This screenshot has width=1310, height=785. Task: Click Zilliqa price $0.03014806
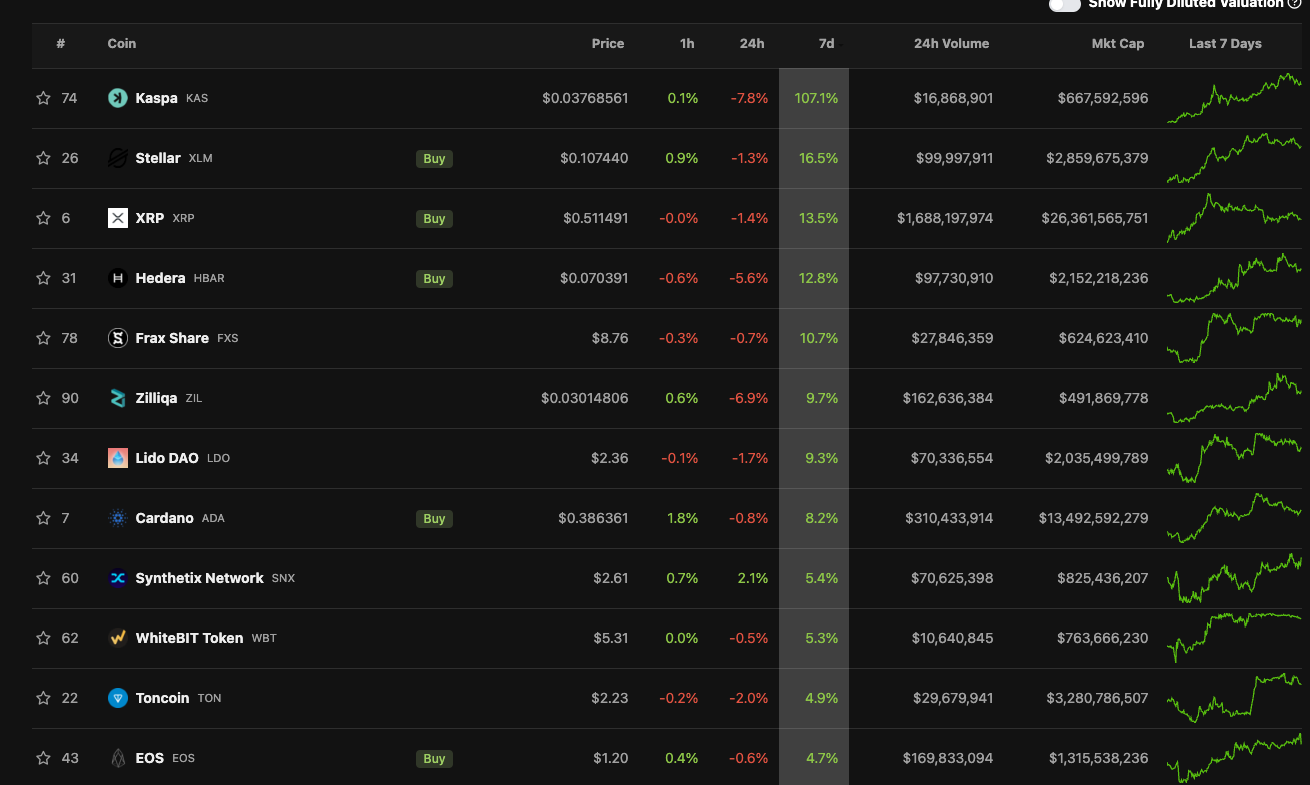585,398
